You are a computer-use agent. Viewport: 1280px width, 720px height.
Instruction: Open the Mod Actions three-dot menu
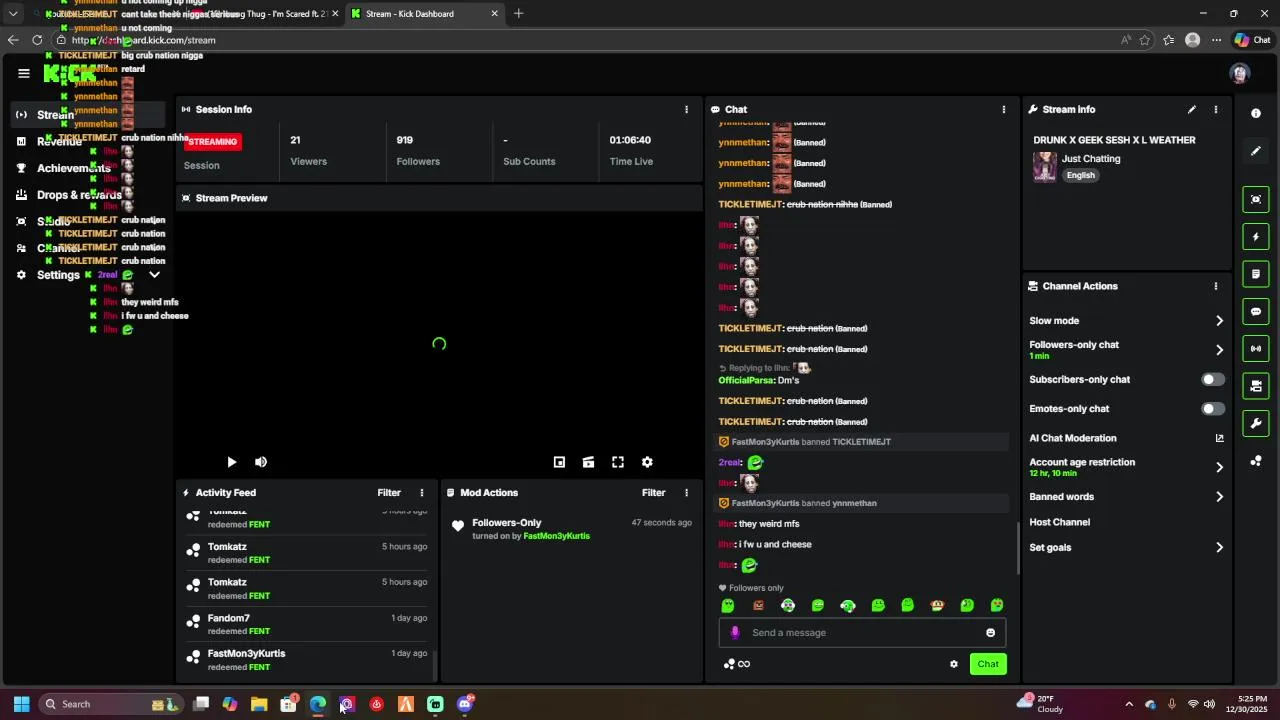click(x=686, y=493)
